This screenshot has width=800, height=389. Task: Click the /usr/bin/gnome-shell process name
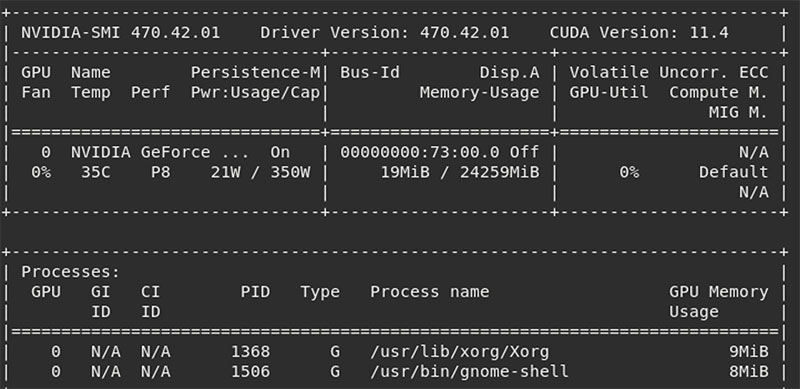(469, 372)
